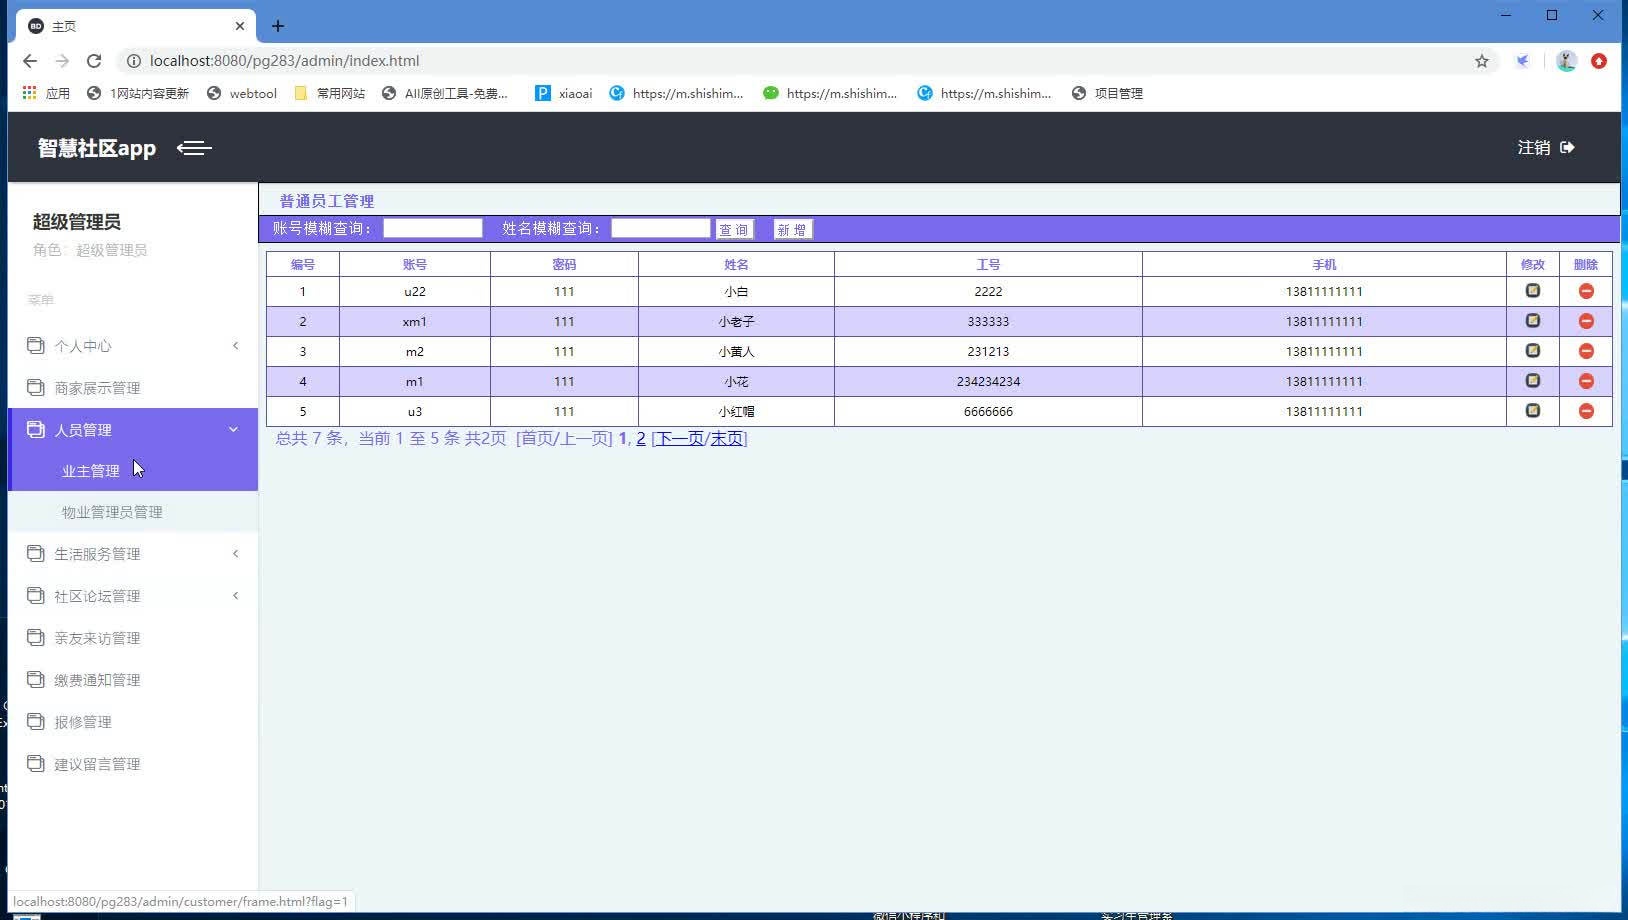The image size is (1628, 920).
Task: Expand the 个人中心 menu
Action: pos(133,346)
